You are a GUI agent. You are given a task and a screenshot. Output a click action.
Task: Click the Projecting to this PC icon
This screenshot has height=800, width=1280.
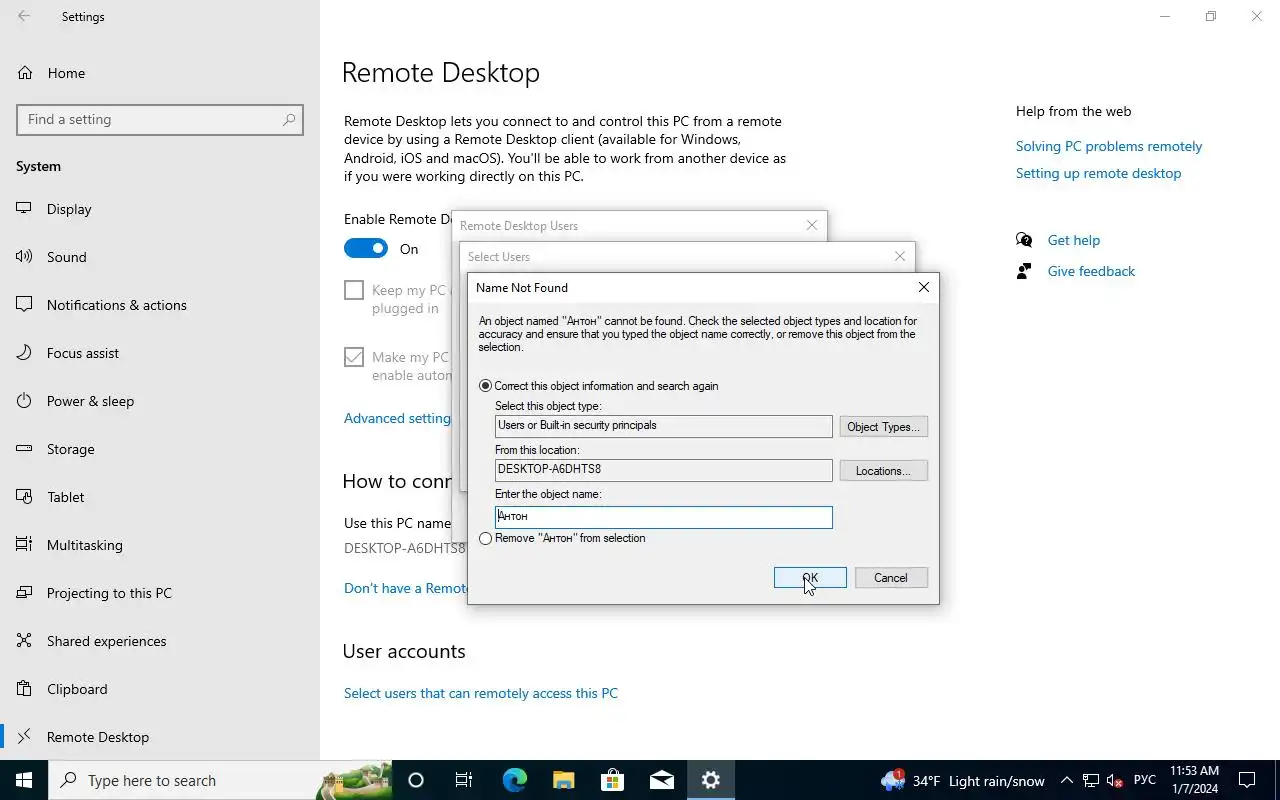coord(24,593)
